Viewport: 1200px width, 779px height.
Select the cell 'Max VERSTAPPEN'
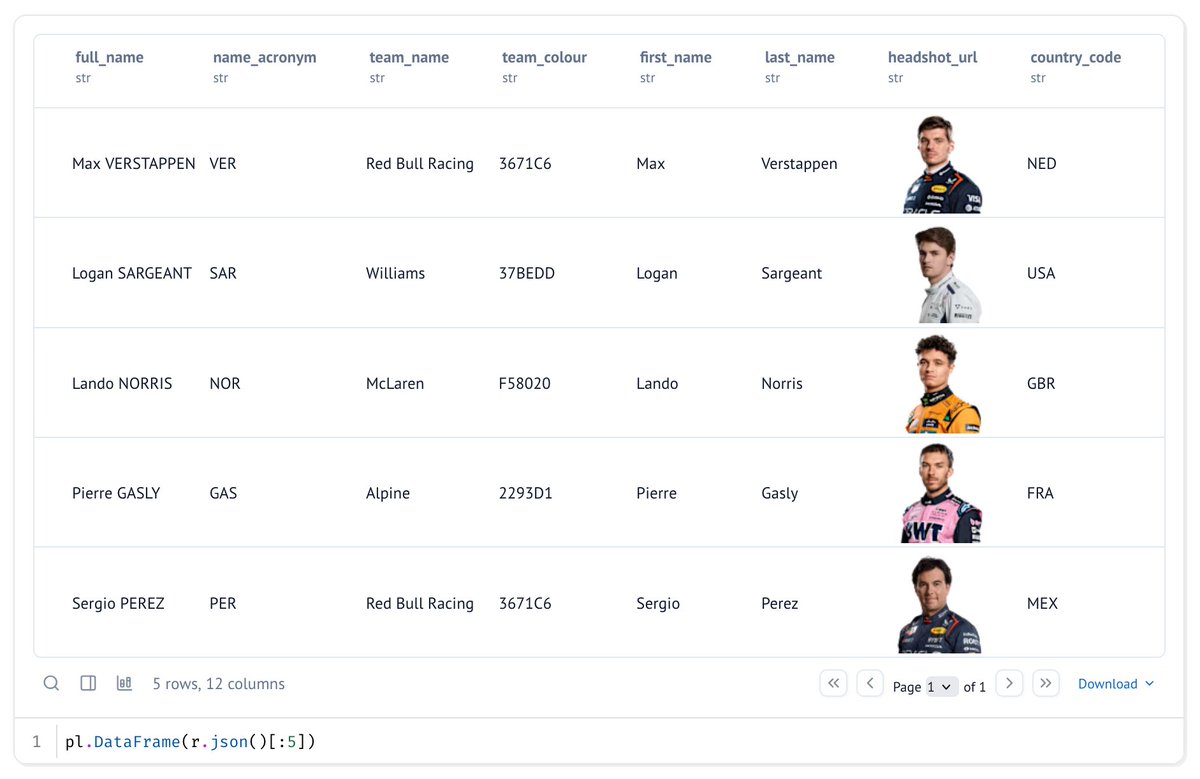(x=134, y=163)
